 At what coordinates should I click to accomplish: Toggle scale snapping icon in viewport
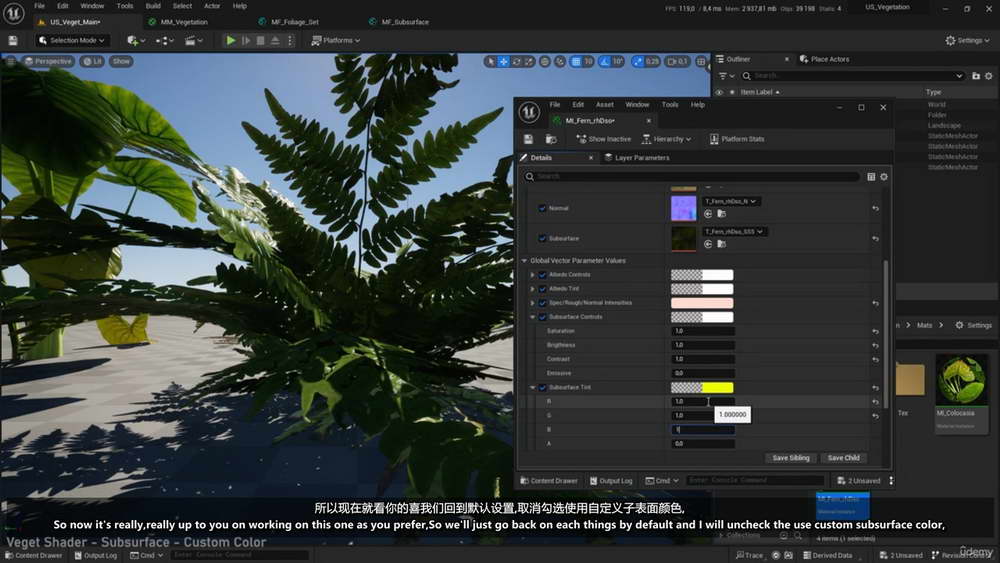click(x=637, y=61)
